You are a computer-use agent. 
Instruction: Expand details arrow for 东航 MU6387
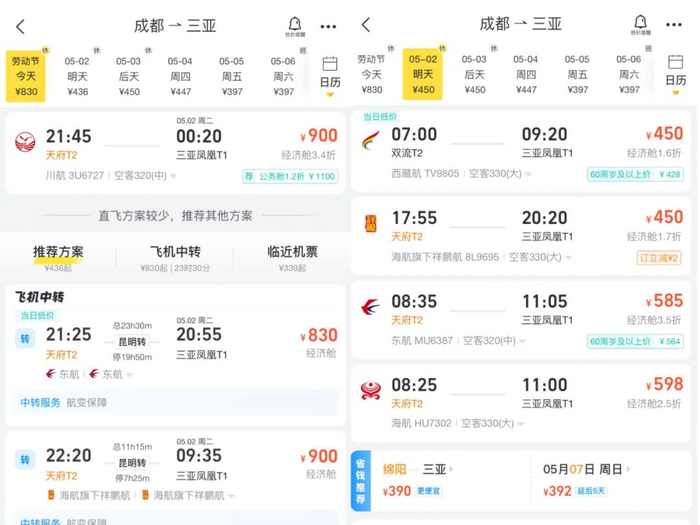[x=522, y=341]
